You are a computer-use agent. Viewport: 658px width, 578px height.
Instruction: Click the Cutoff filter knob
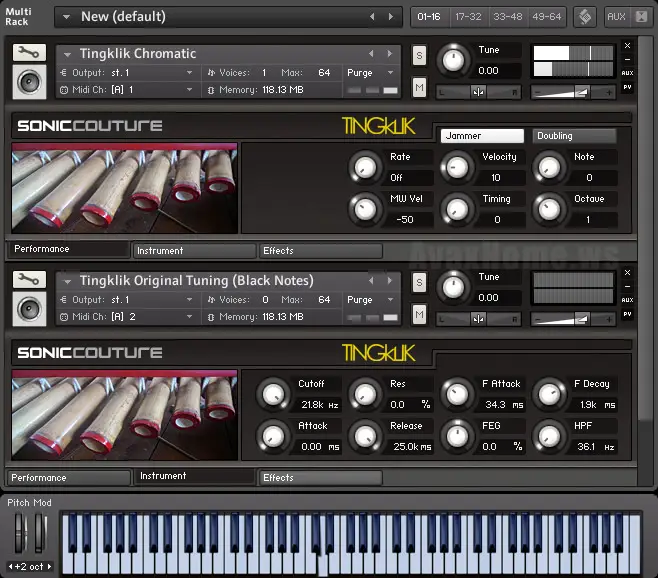tap(273, 394)
